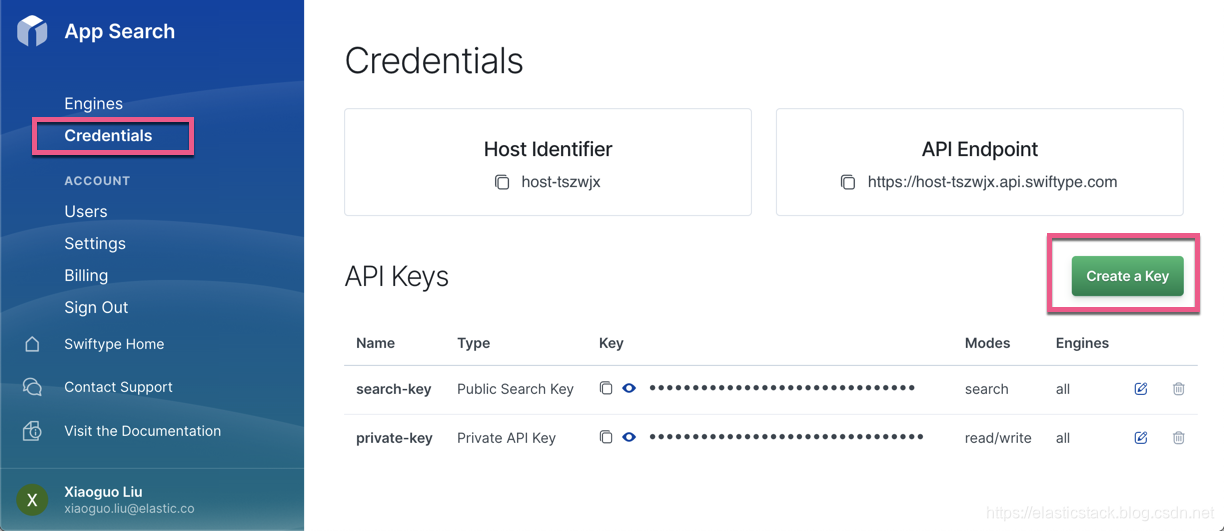This screenshot has height=531, width=1224.
Task: Copy the API Endpoint URL
Action: tap(848, 182)
